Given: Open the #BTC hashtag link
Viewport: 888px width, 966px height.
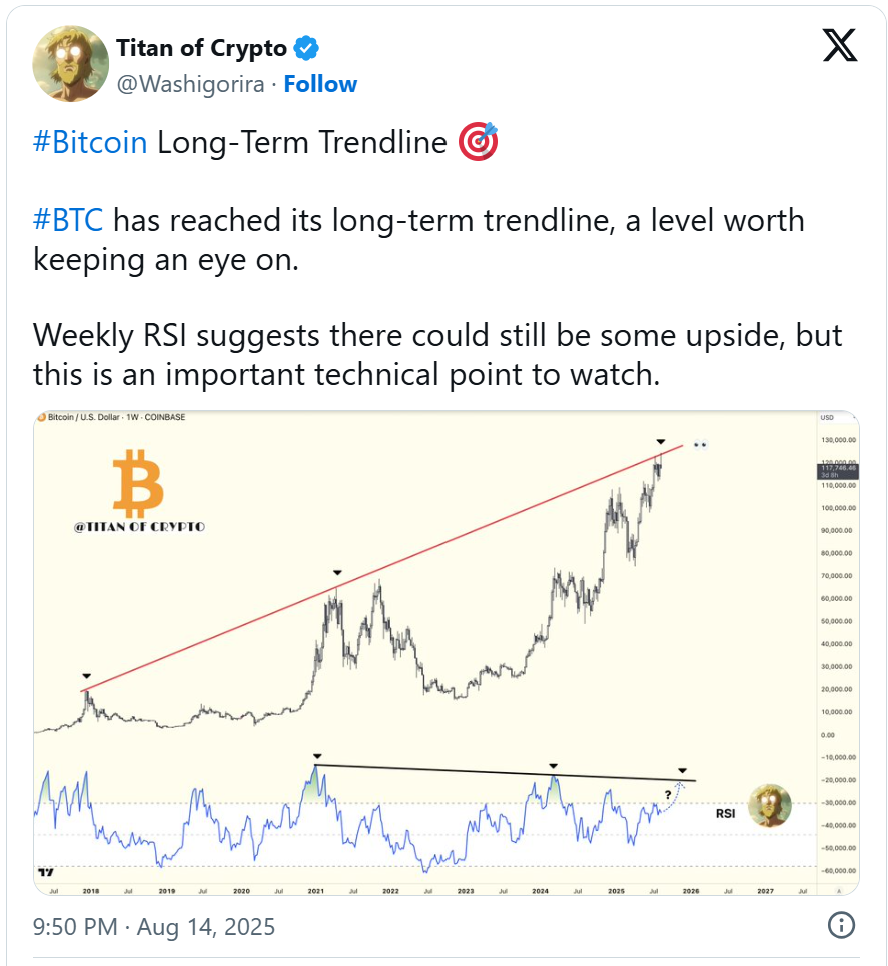Looking at the screenshot, I should point(68,221).
